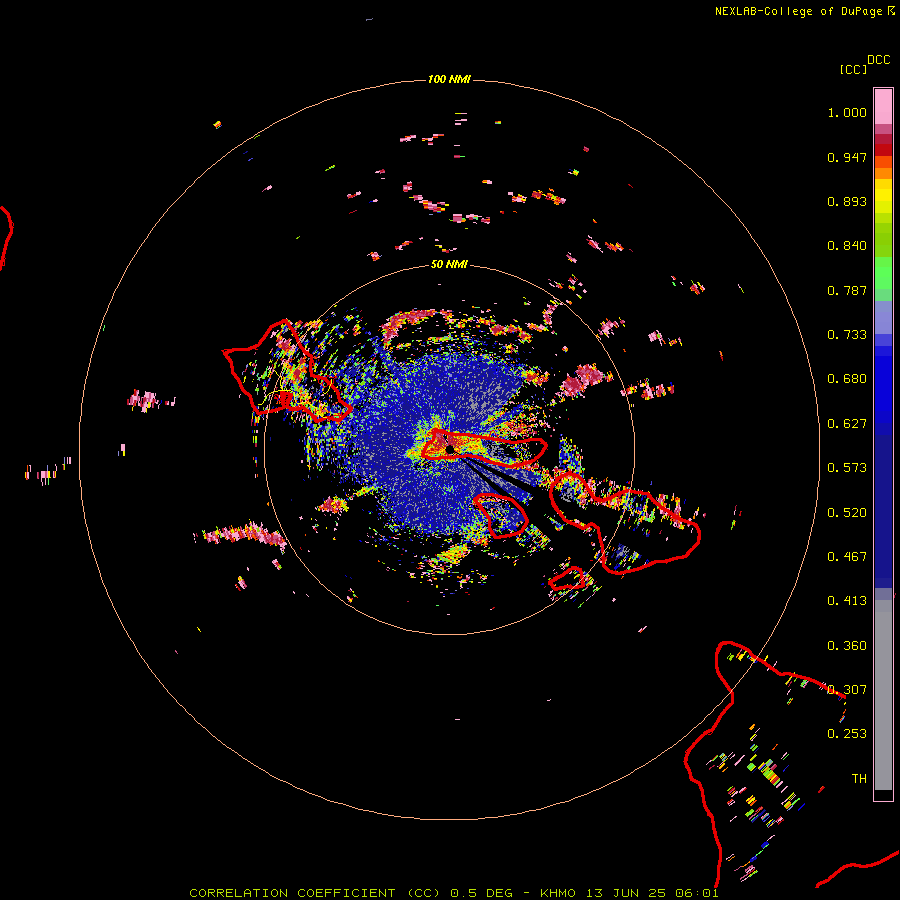Select the 0.733 scale value
900x900 pixels.
point(847,335)
